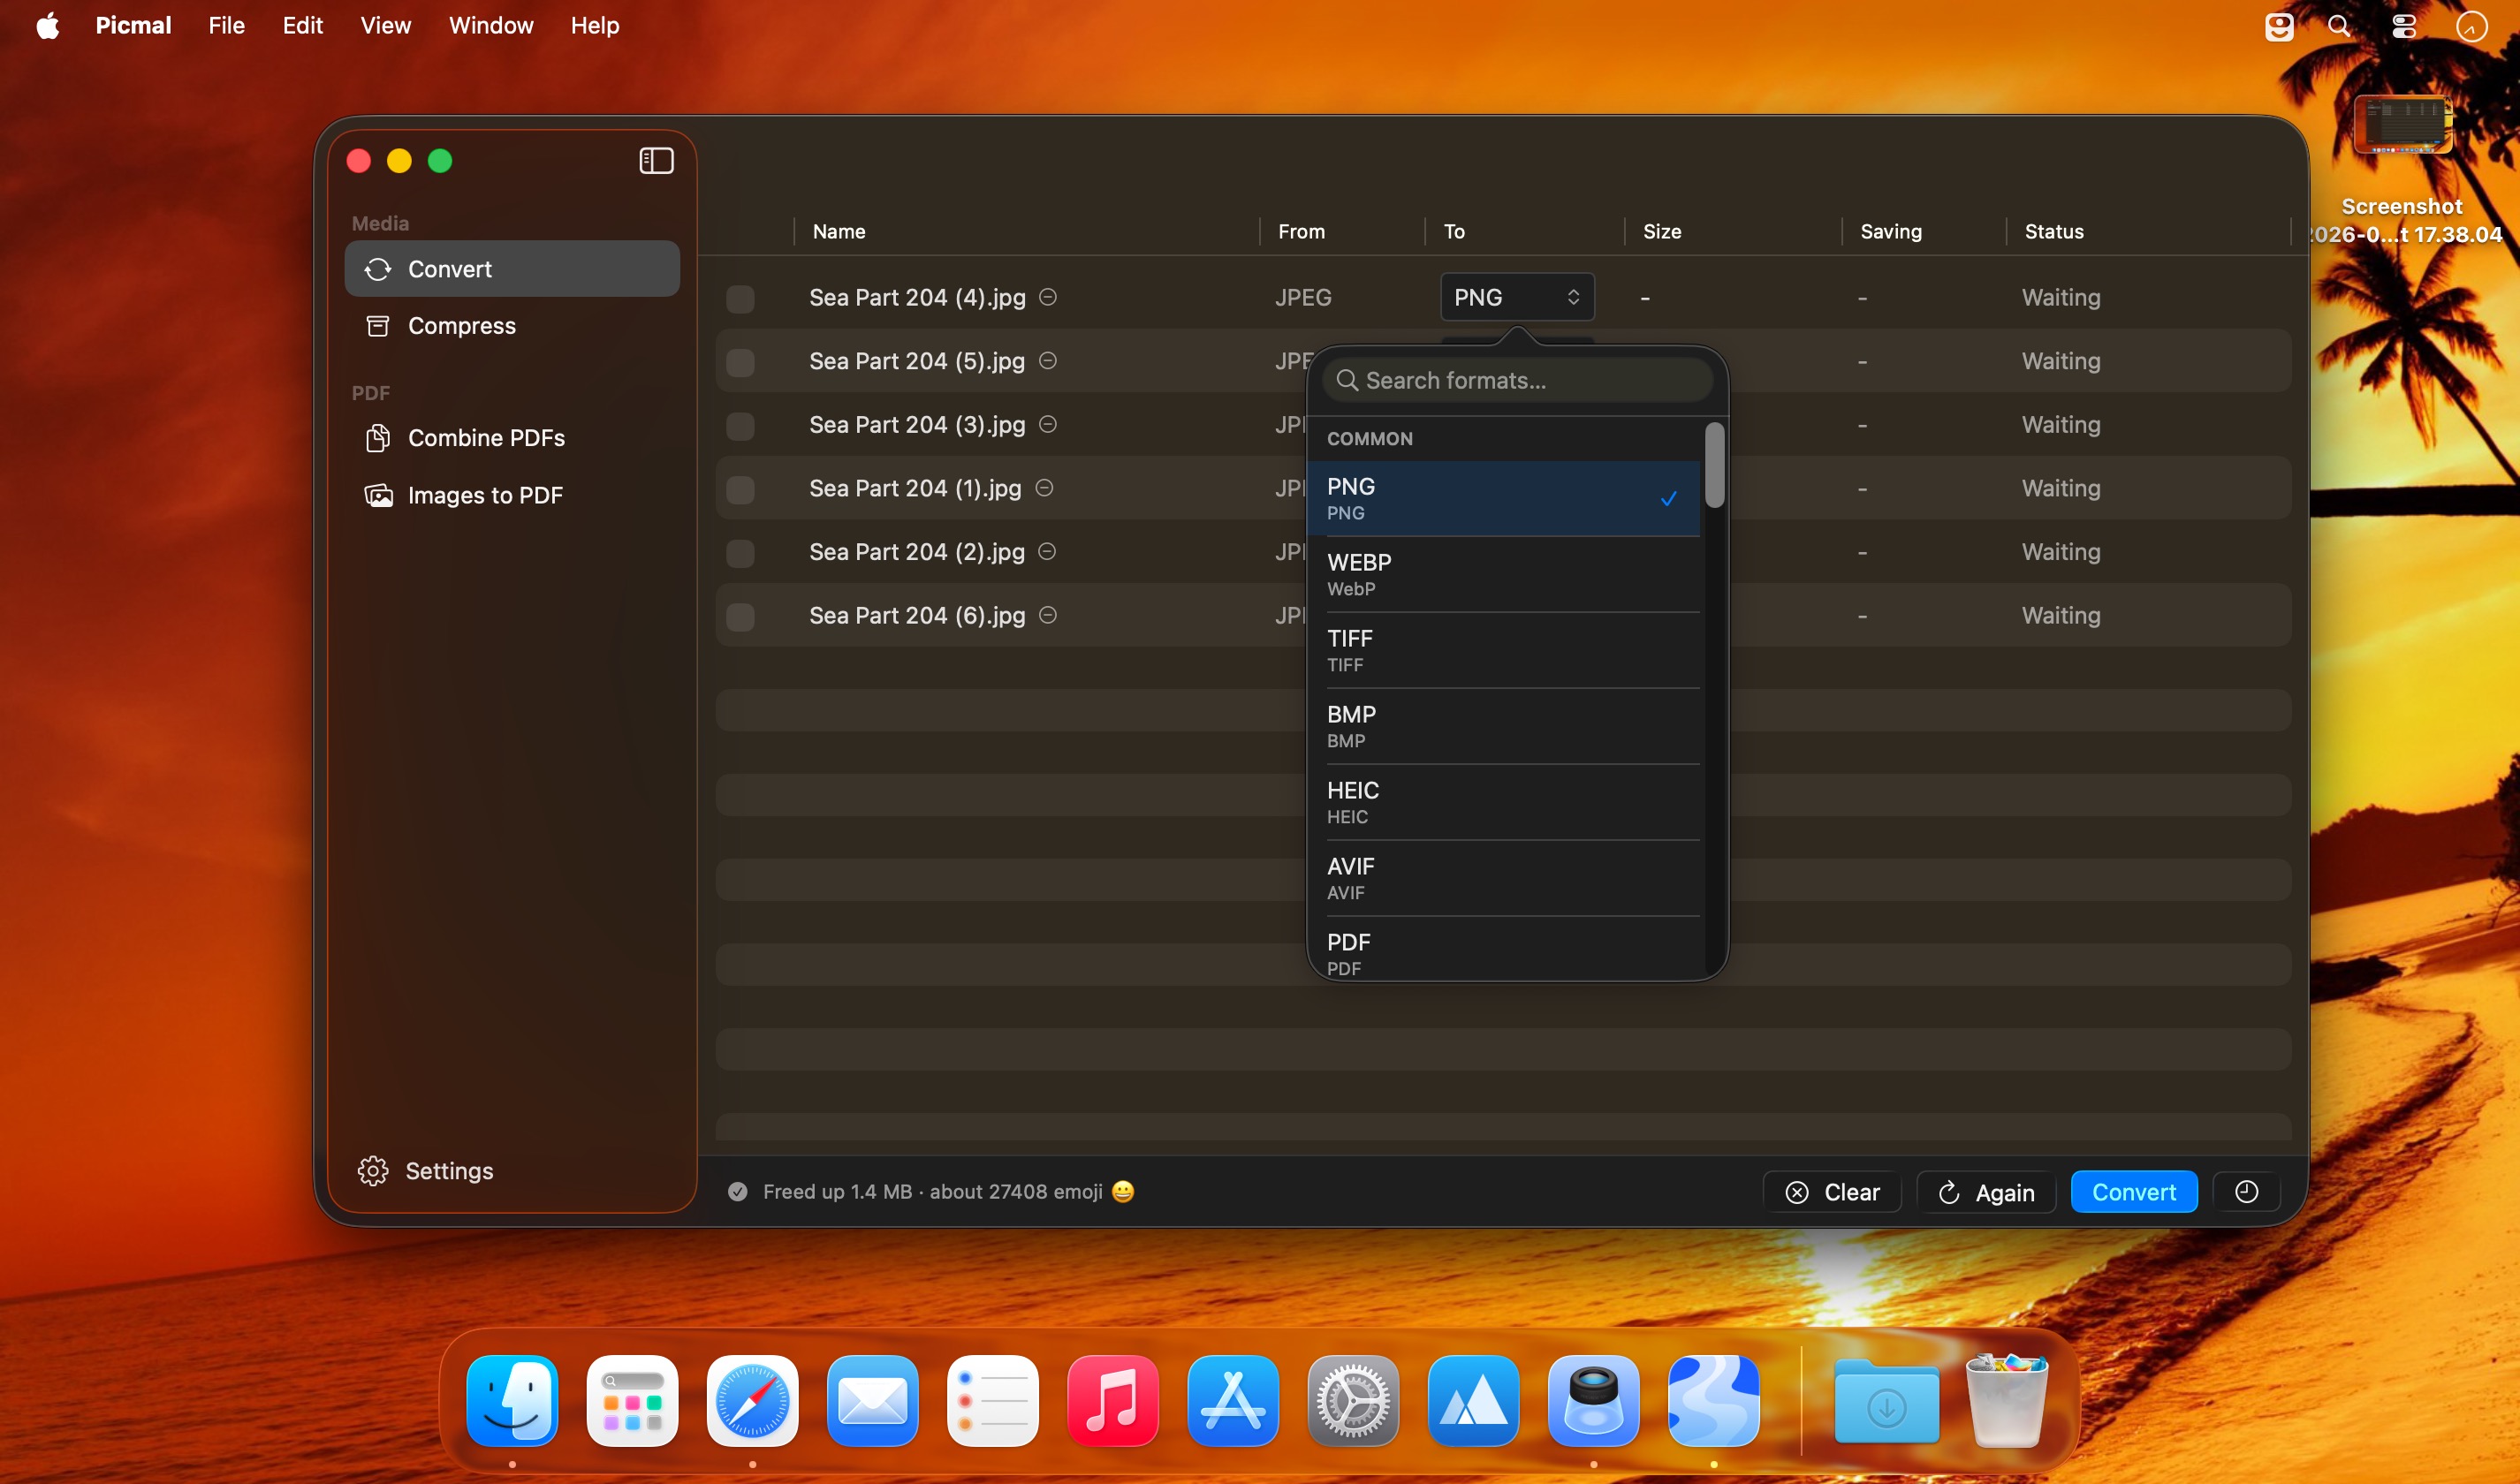The image size is (2520, 1484).
Task: Click the remove icon beside Sea Part 204 (1).jpg
Action: click(x=1044, y=488)
